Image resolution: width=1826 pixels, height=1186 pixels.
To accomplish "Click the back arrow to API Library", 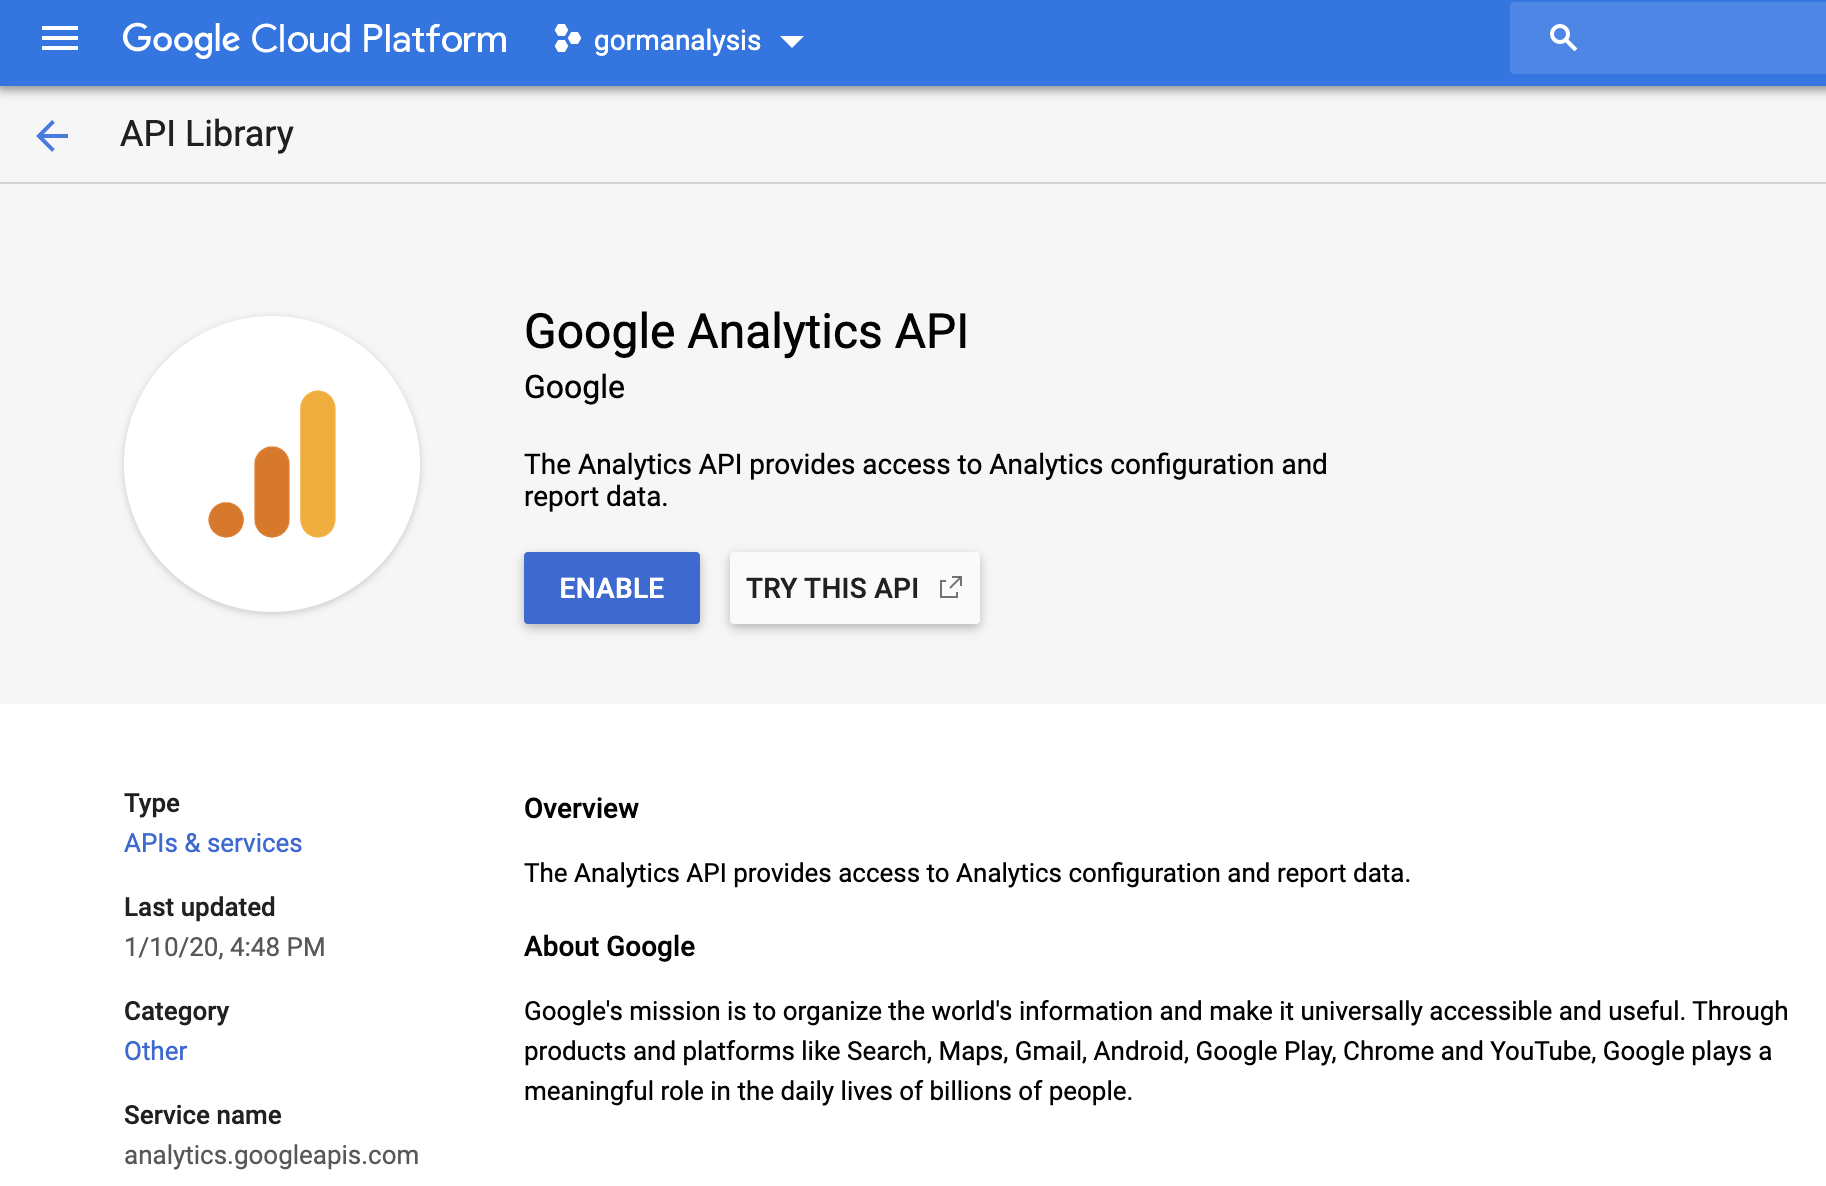I will 52,135.
